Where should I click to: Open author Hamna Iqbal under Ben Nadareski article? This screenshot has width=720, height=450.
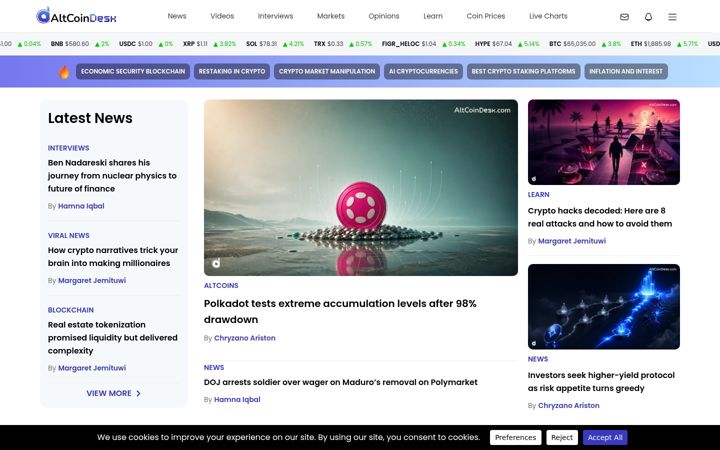[81, 206]
